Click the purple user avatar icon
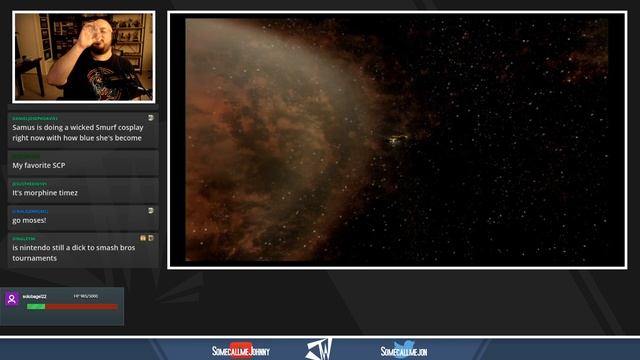The height and width of the screenshot is (360, 640). (x=12, y=299)
